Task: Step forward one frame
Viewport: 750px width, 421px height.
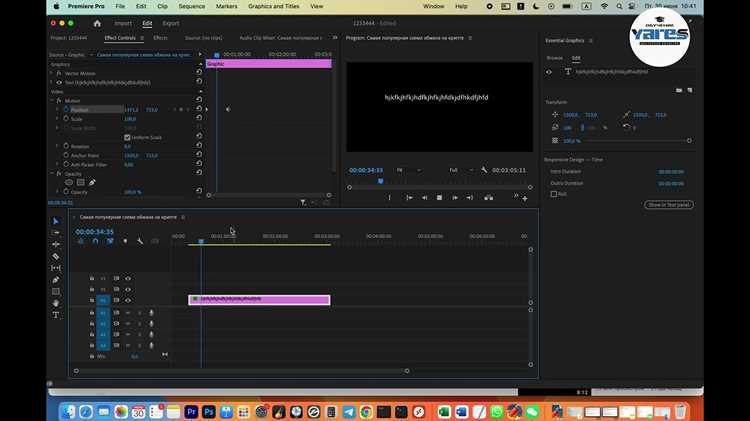Action: (x=454, y=198)
